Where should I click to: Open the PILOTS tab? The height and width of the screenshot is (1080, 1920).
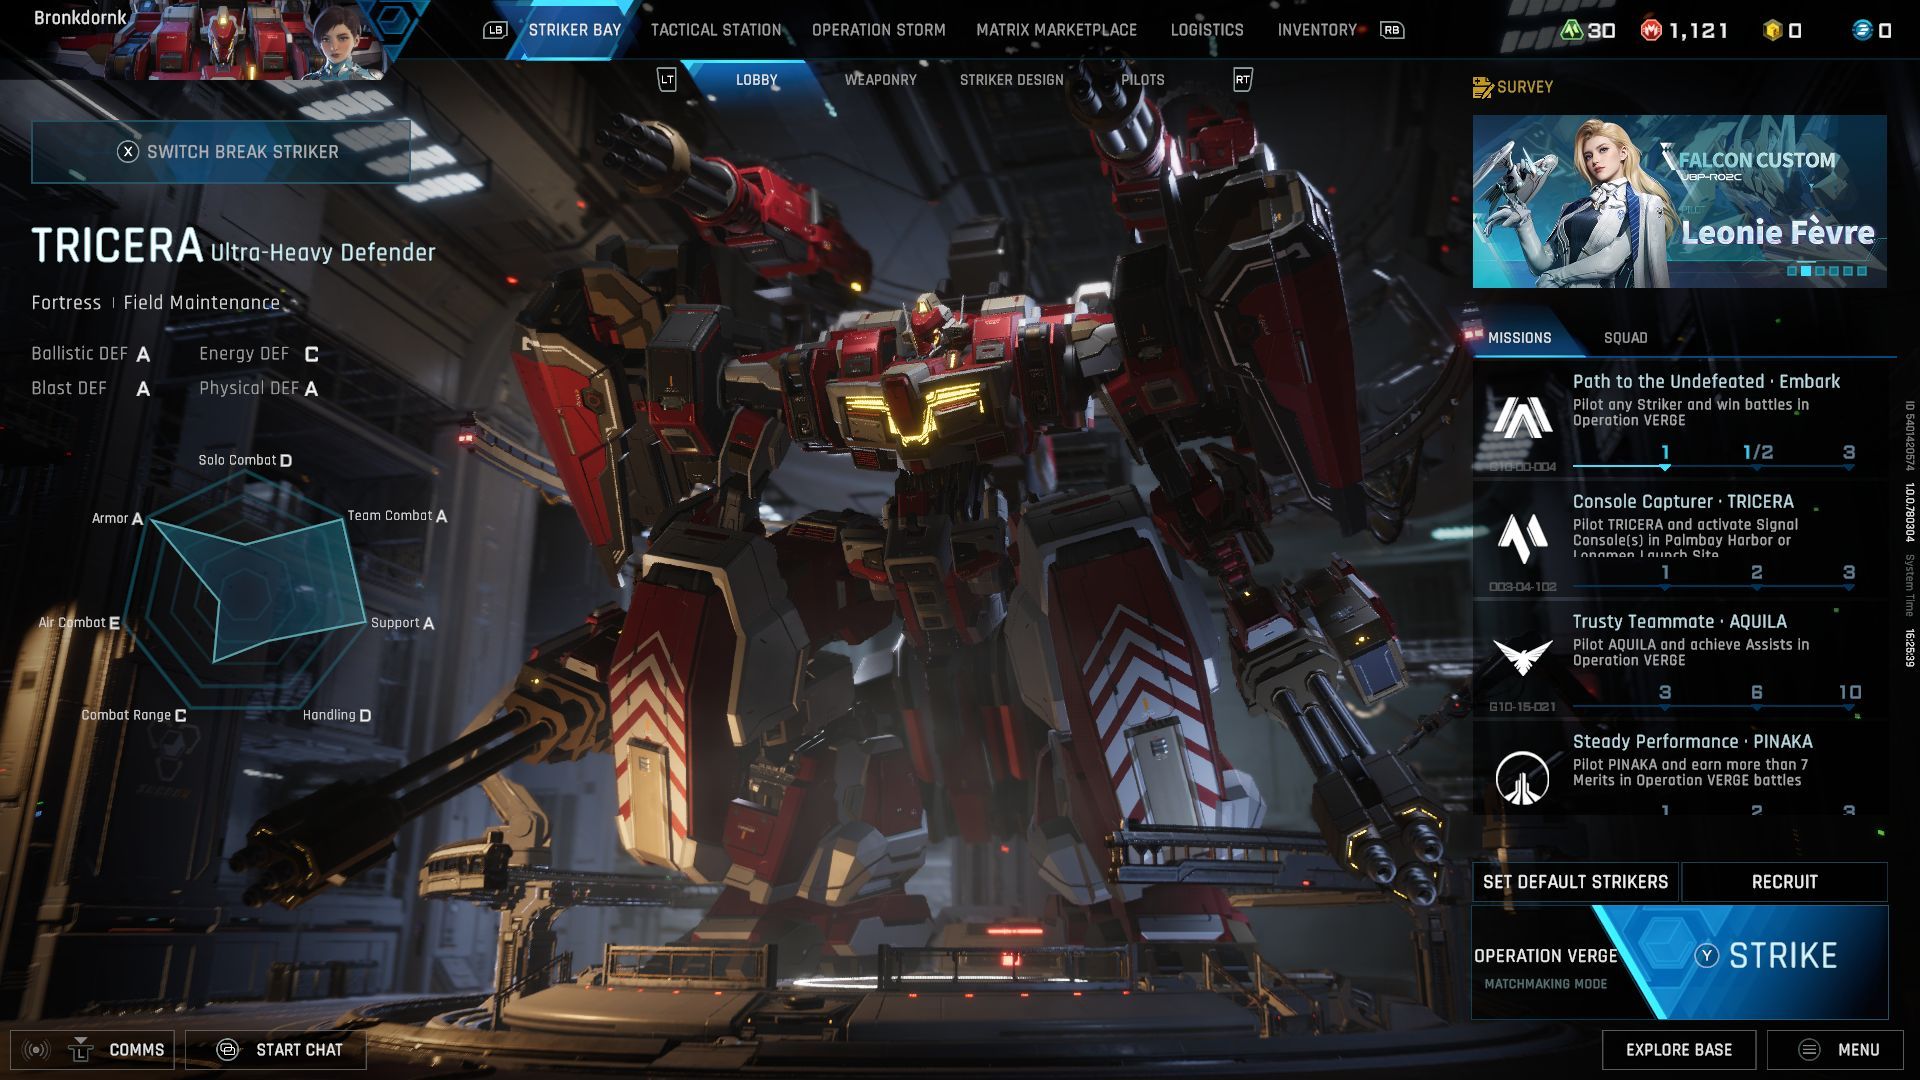[x=1143, y=80]
